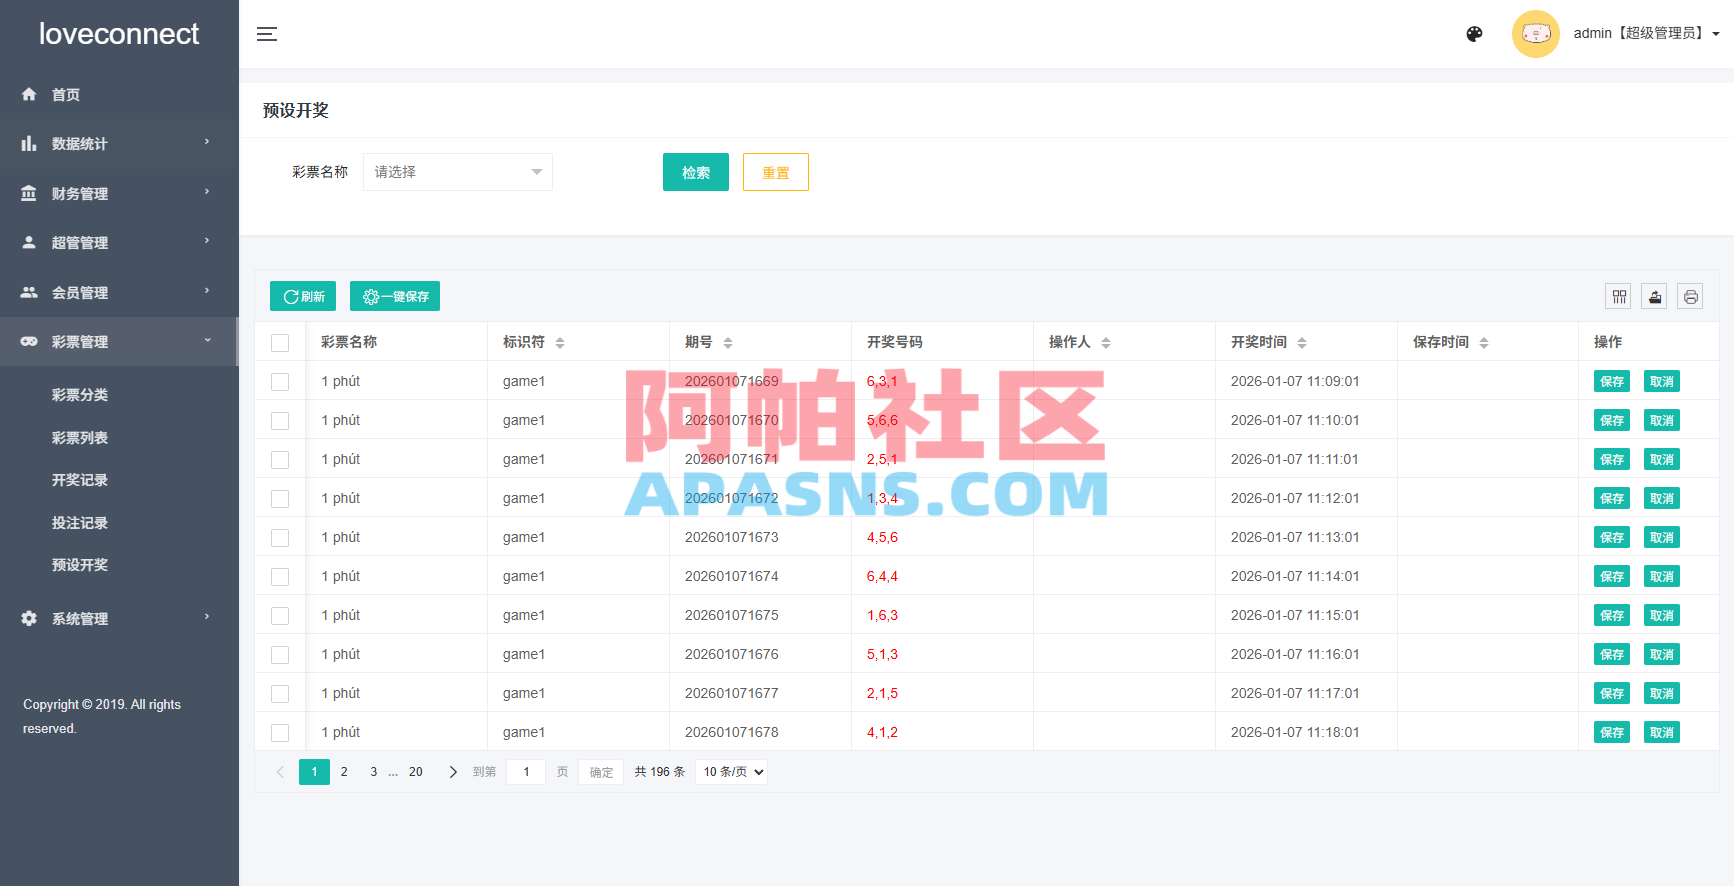Open the 10 条/页 page size dropdown
The width and height of the screenshot is (1734, 886).
(731, 772)
